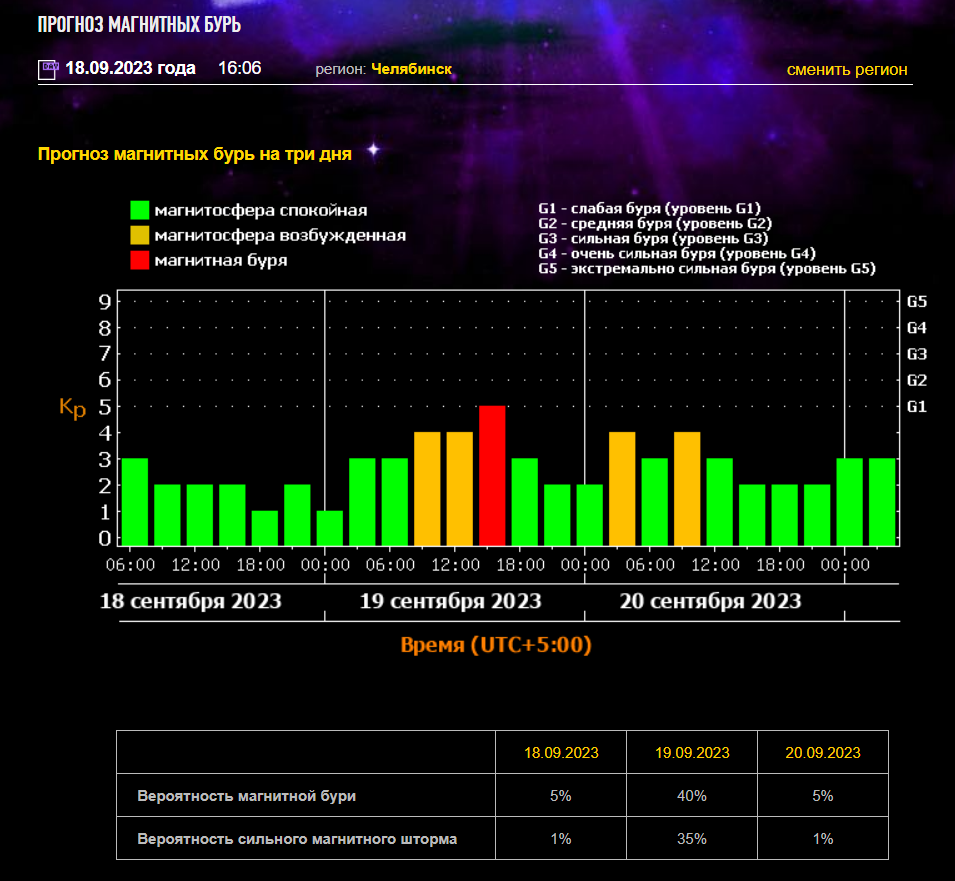Click the region name 'Челябинск'
The height and width of the screenshot is (881, 955).
[x=412, y=69]
